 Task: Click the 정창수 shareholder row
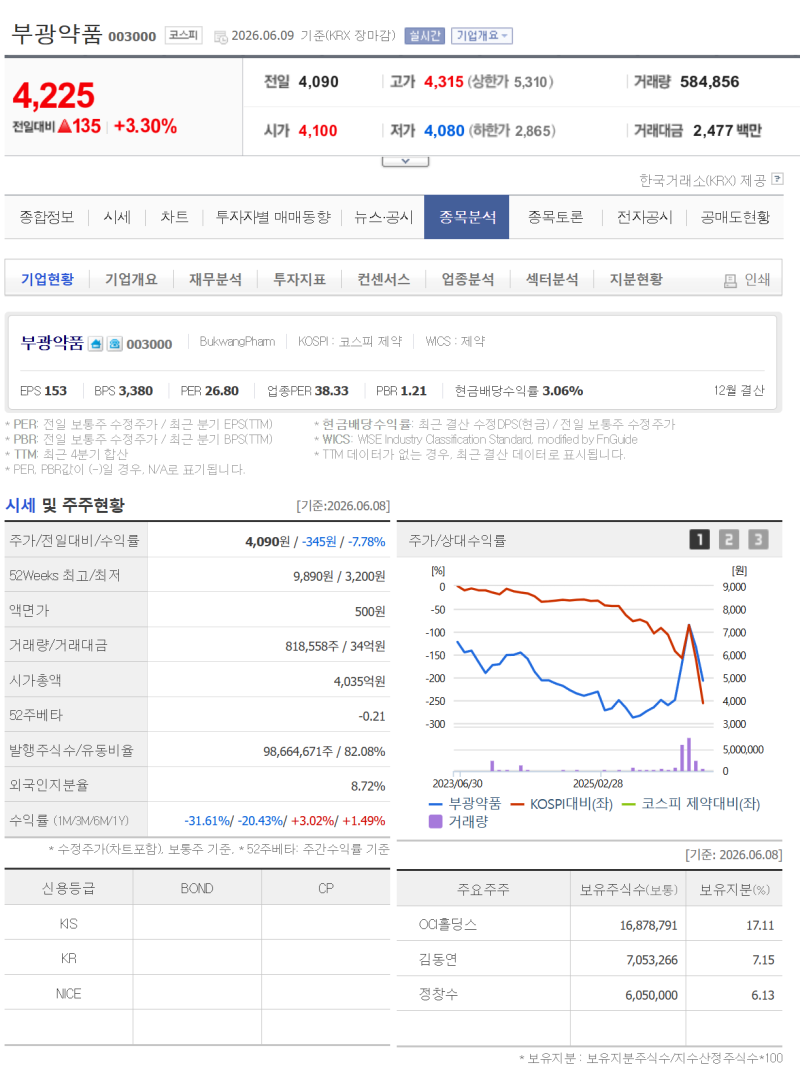pyautogui.click(x=589, y=995)
